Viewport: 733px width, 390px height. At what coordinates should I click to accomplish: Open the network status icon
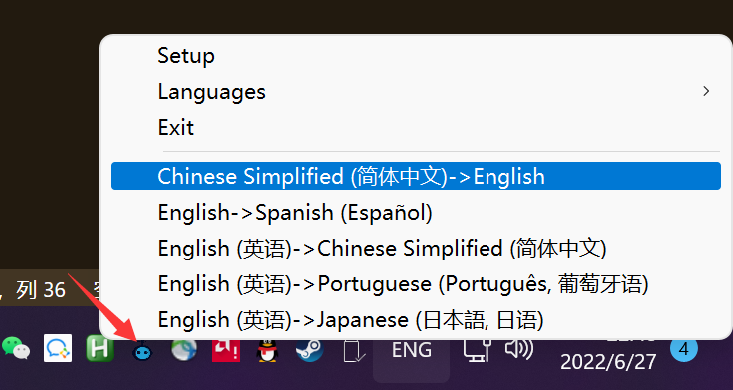click(x=477, y=350)
